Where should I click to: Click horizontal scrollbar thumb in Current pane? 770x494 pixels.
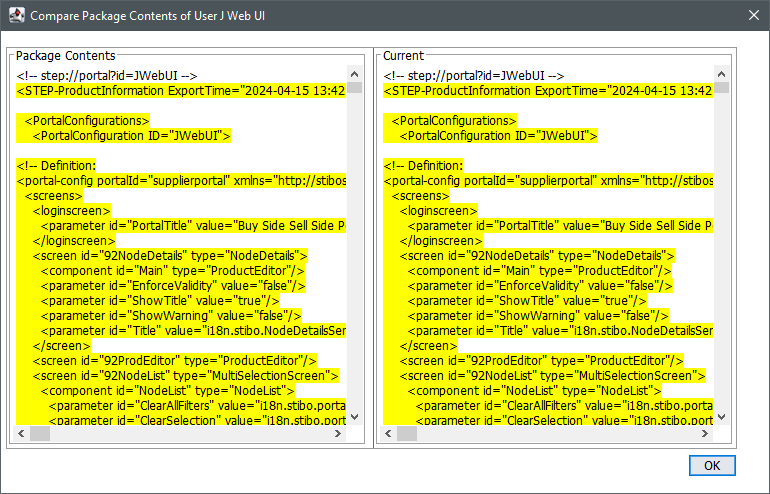[x=407, y=434]
